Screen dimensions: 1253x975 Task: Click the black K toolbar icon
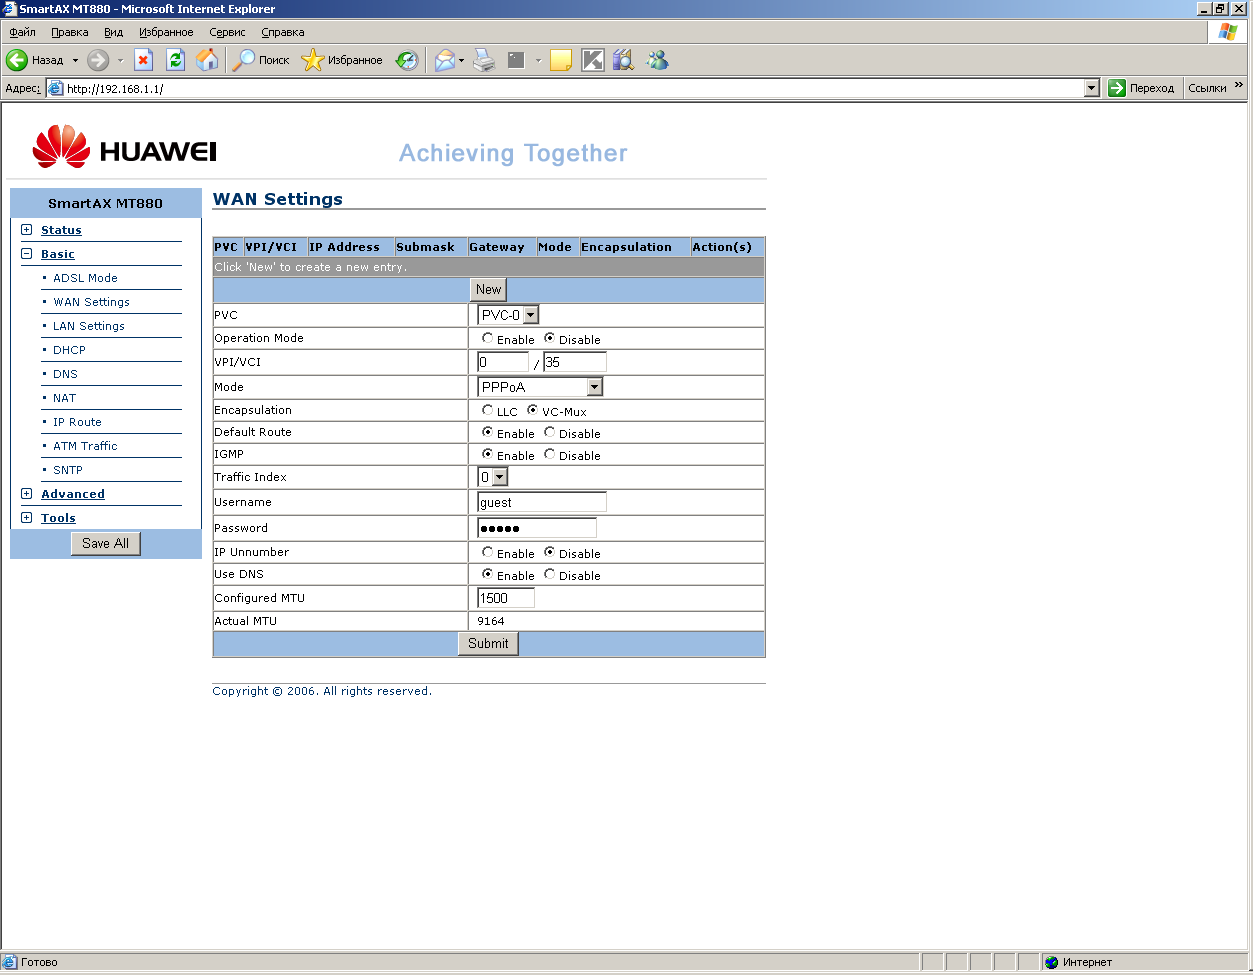(x=593, y=60)
